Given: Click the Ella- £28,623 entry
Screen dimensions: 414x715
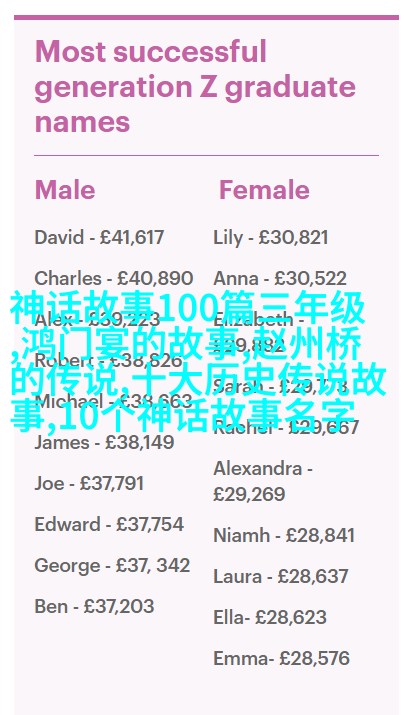Looking at the screenshot, I should [270, 617].
